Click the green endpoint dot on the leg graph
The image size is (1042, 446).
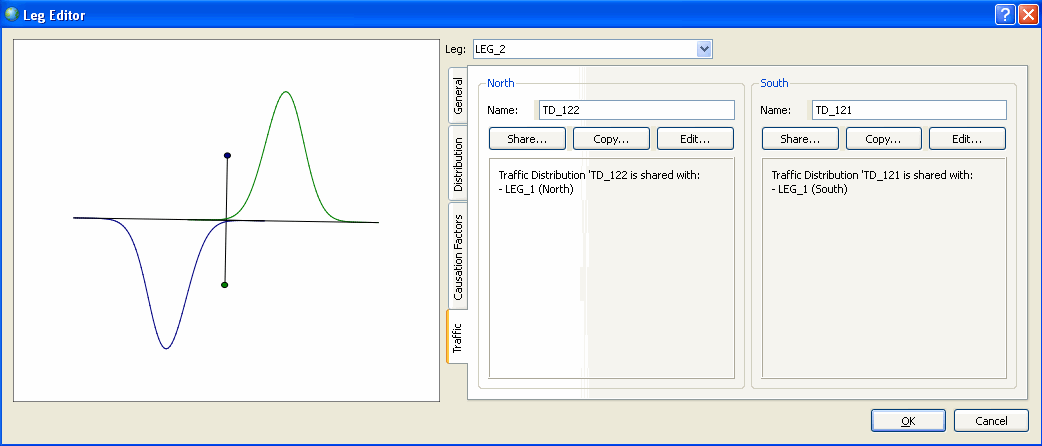[x=225, y=285]
